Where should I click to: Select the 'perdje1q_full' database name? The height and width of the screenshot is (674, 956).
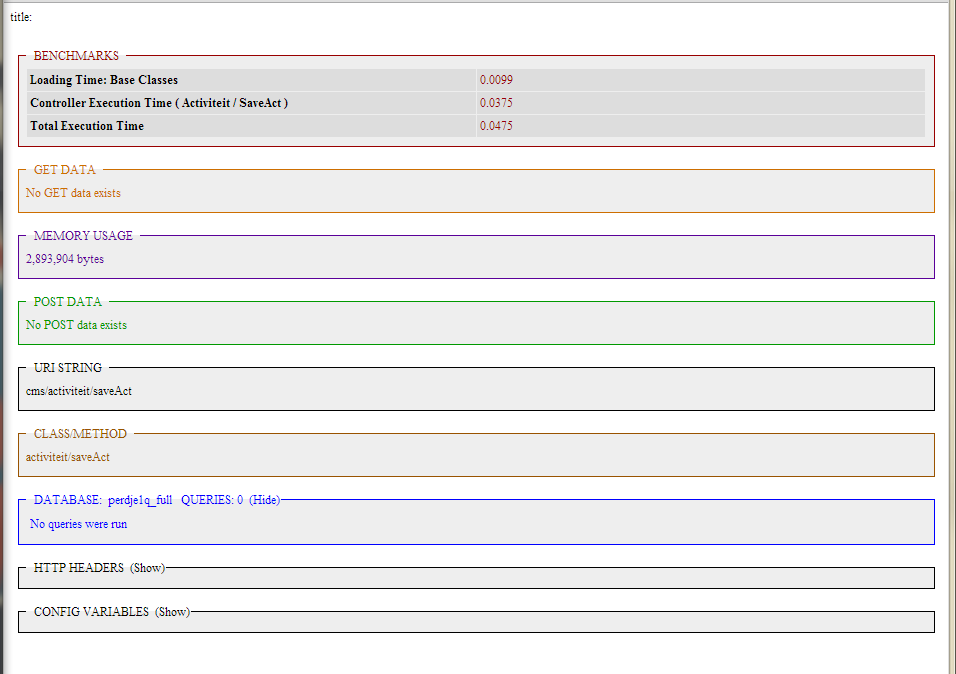point(140,500)
